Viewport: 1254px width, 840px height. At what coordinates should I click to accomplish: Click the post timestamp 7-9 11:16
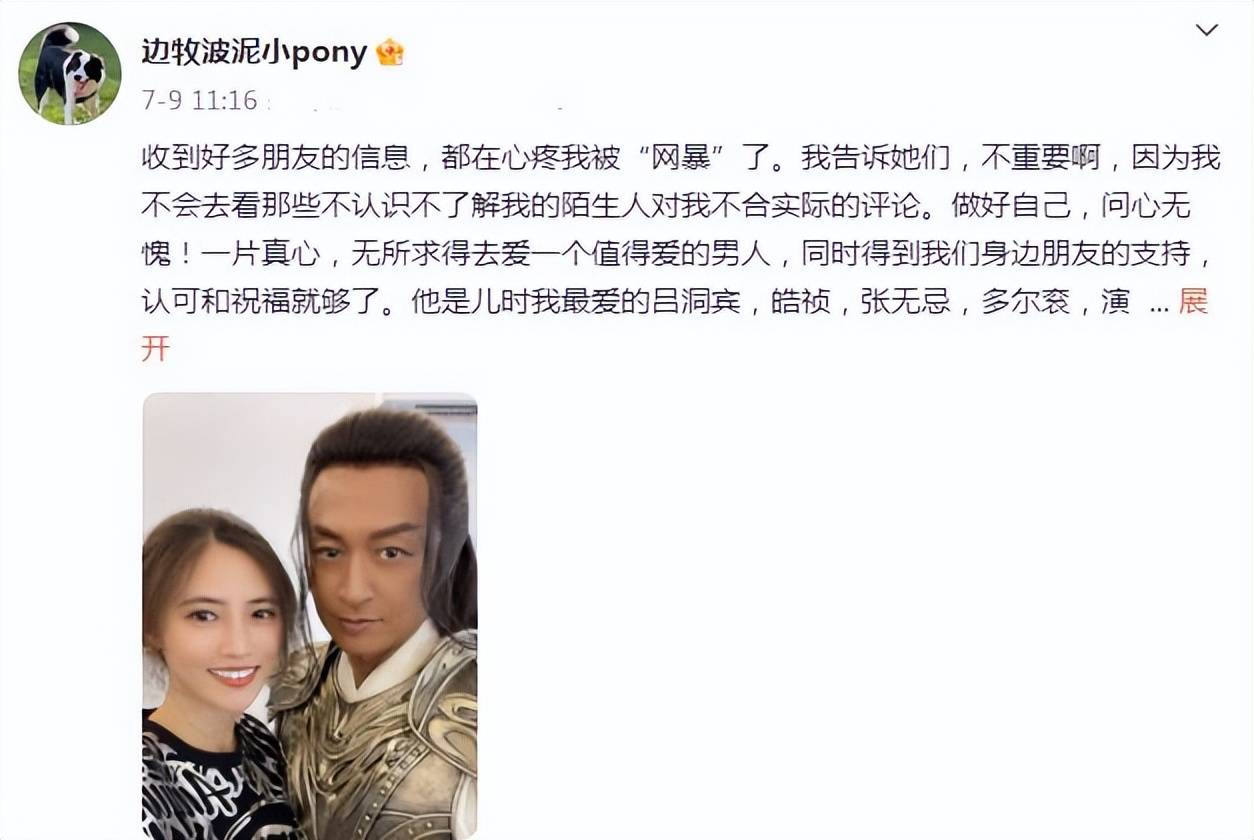tap(199, 101)
